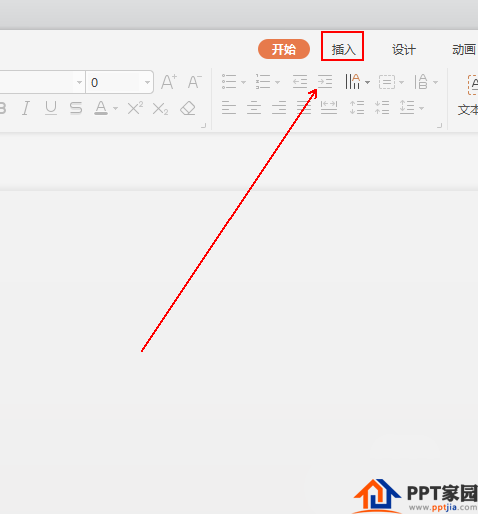Expand the numbered list style dropdown
Viewport: 478px width, 514px height.
(277, 82)
